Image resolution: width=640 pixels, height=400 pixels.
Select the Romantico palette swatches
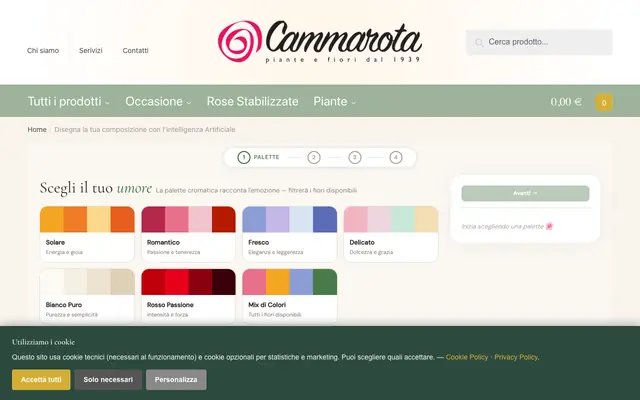(x=189, y=219)
